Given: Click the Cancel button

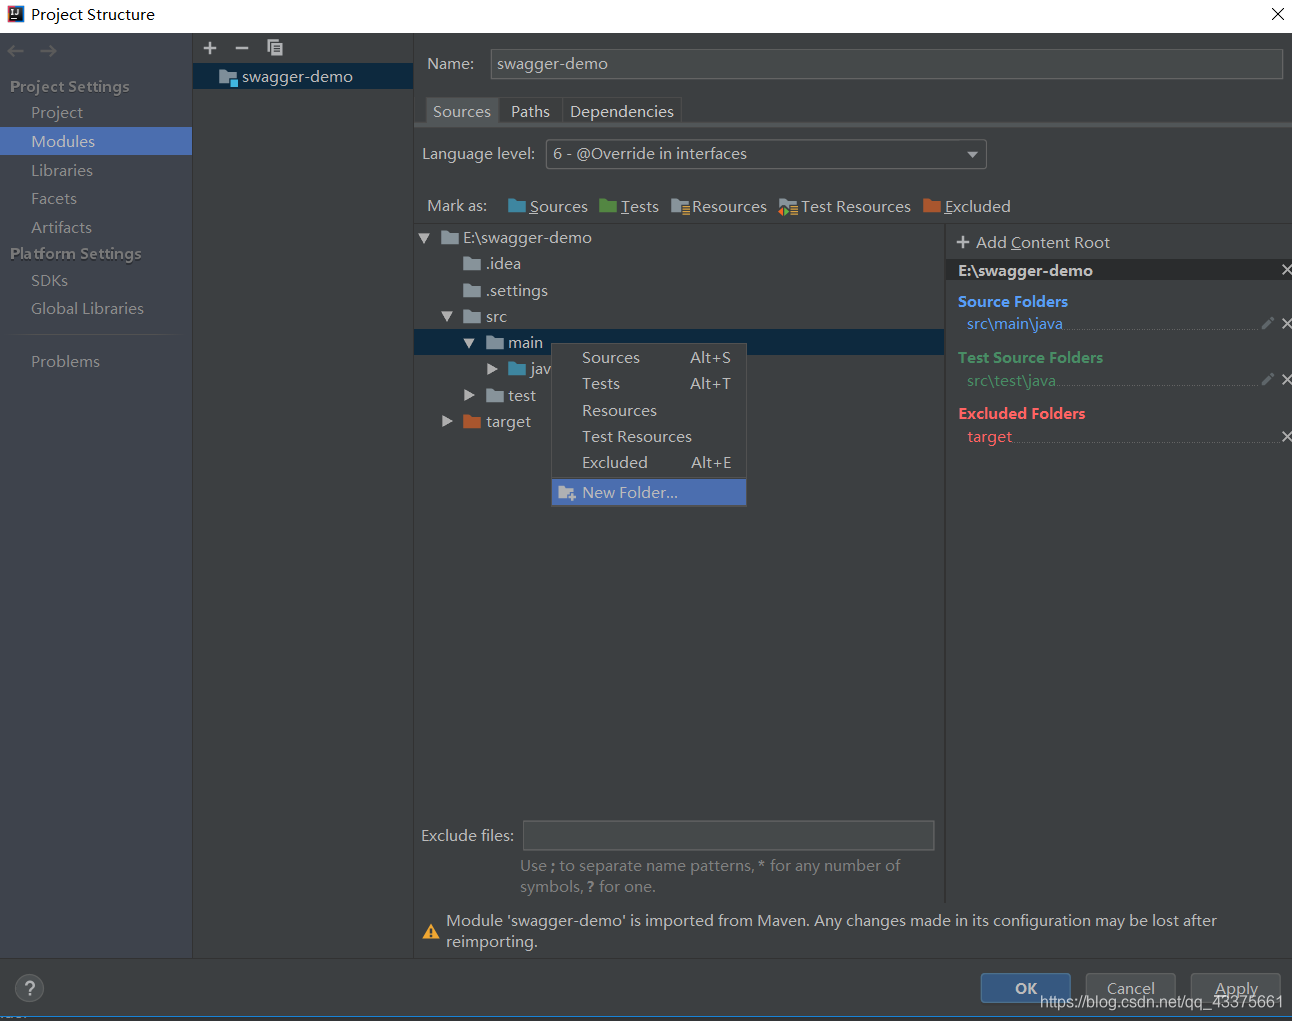Looking at the screenshot, I should point(1131,988).
